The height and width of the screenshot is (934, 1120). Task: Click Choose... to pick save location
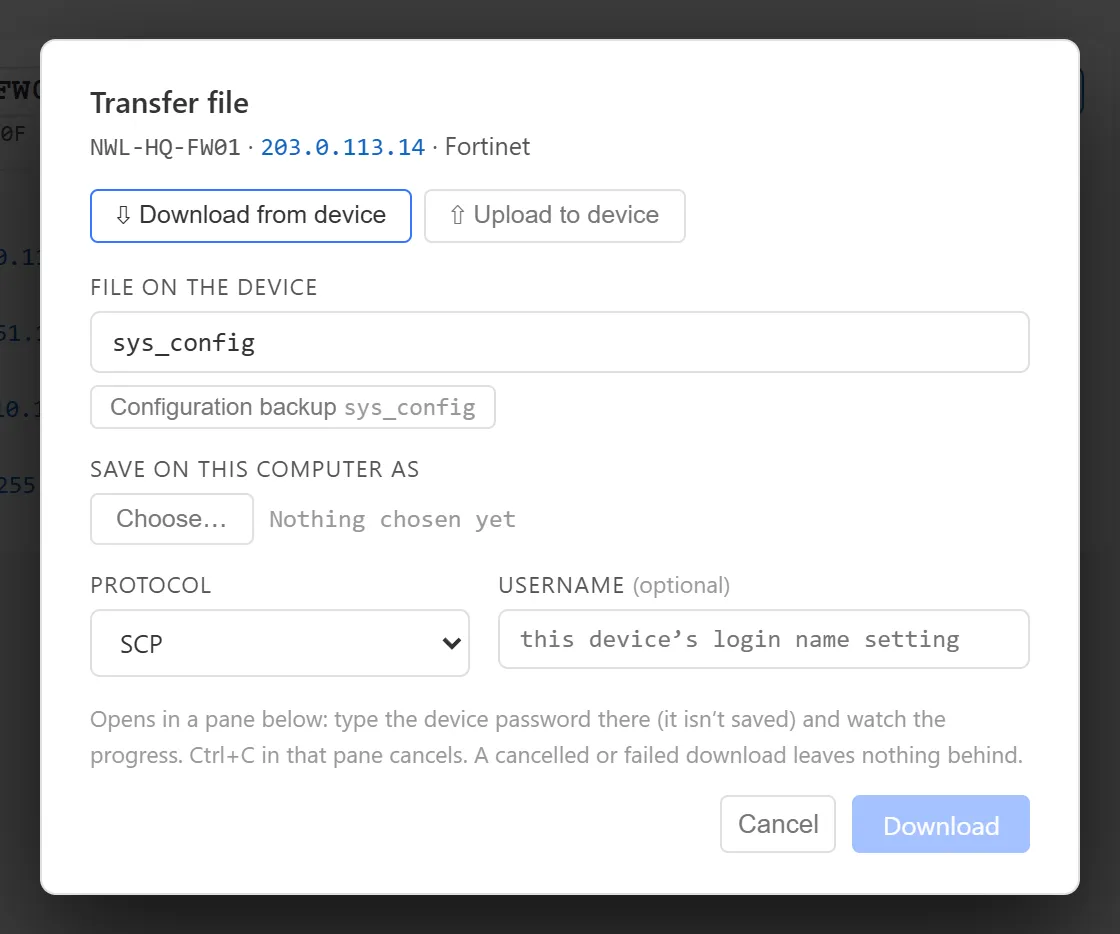coord(172,519)
